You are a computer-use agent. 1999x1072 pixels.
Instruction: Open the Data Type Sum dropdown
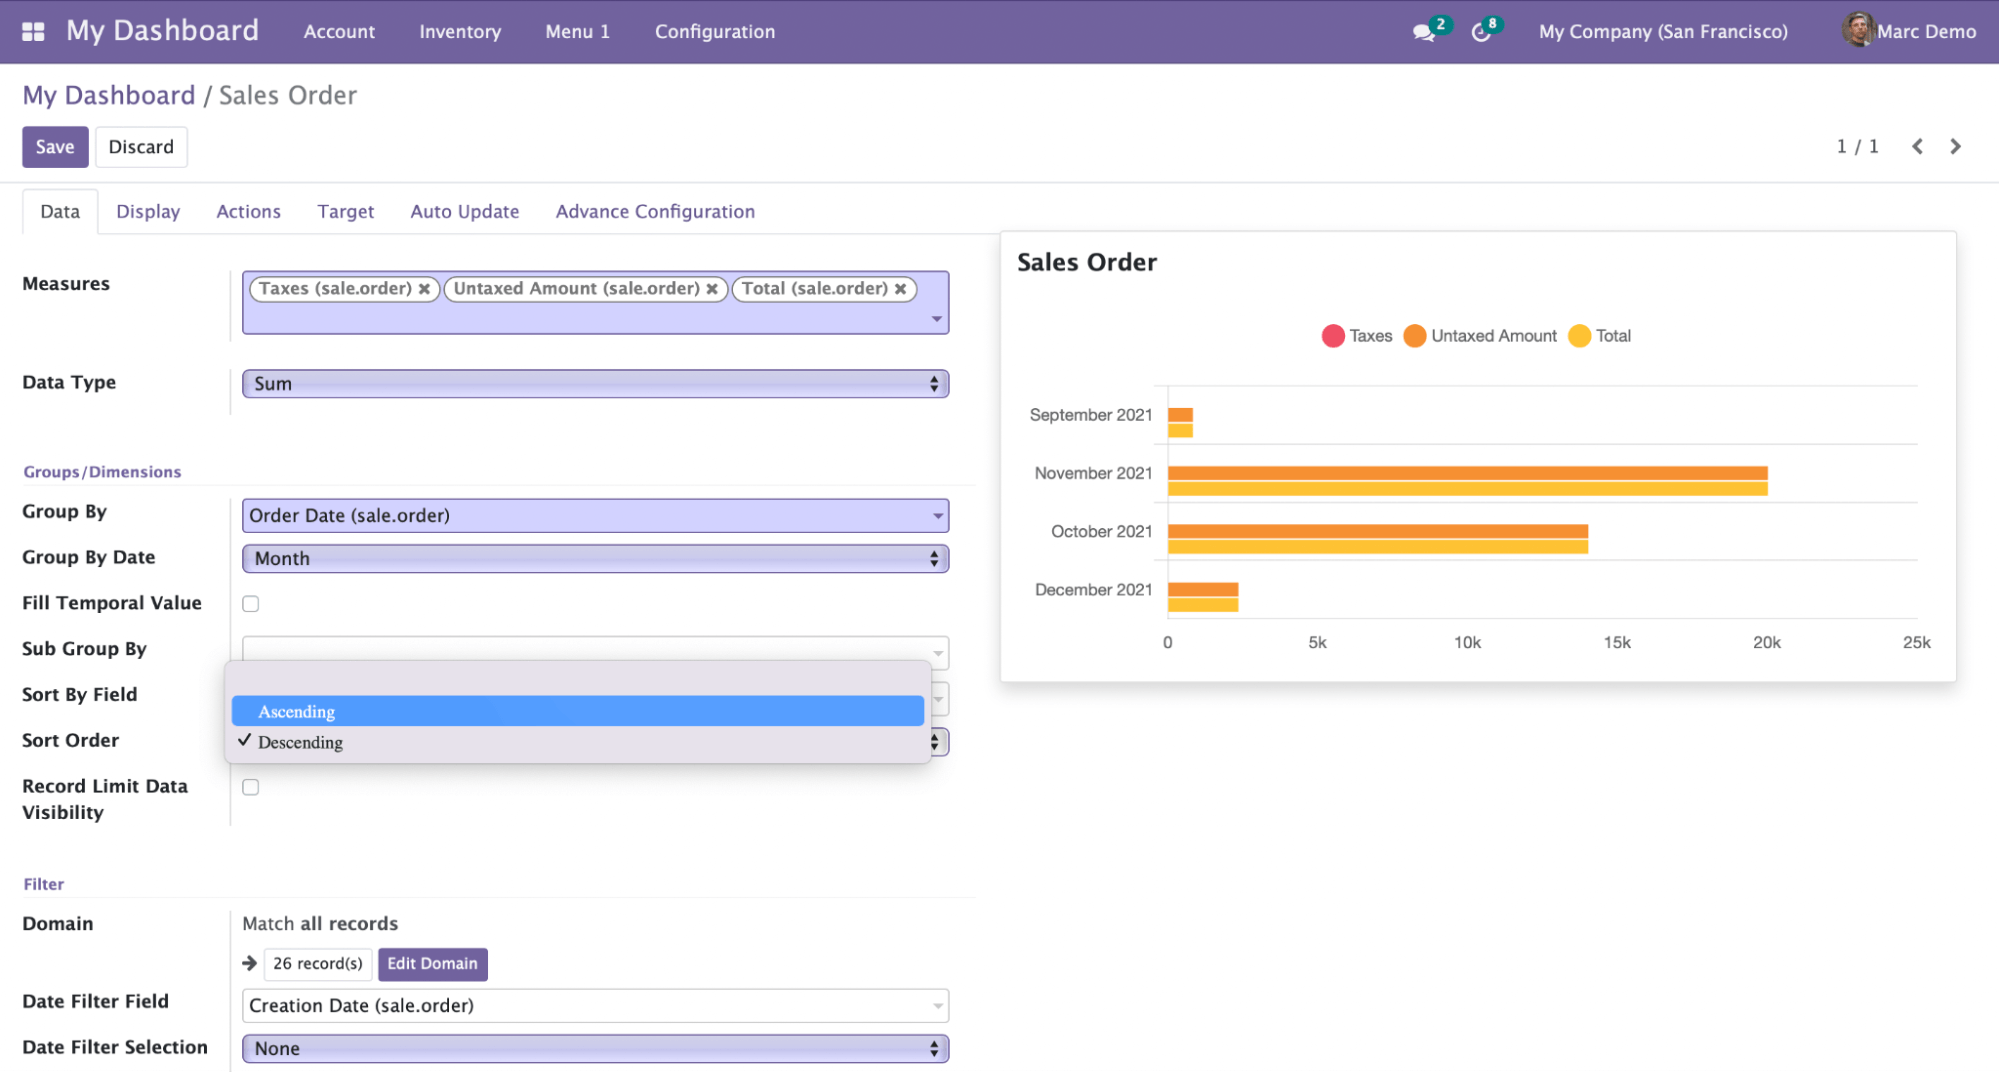595,384
